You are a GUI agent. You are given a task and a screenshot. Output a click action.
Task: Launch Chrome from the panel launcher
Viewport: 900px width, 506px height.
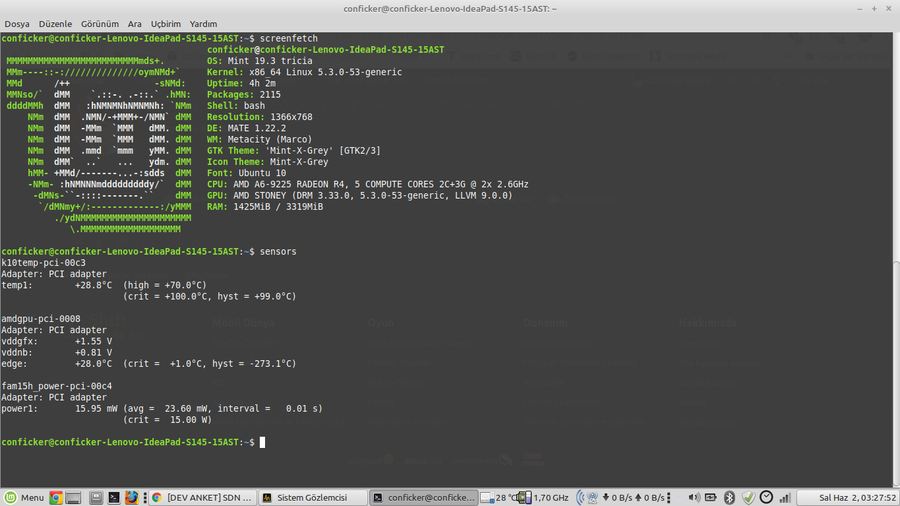[x=56, y=497]
